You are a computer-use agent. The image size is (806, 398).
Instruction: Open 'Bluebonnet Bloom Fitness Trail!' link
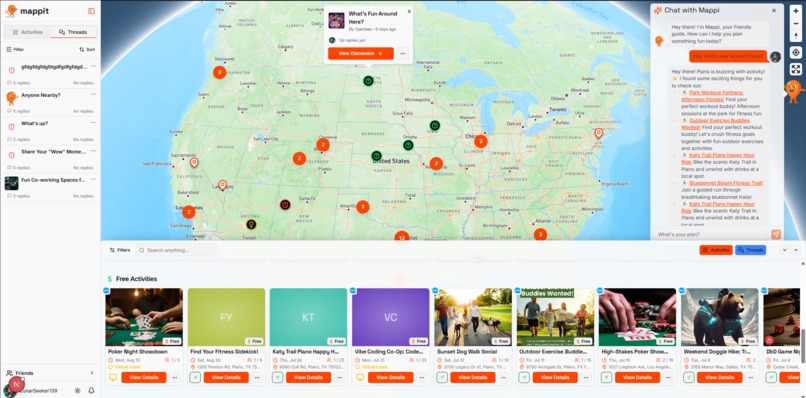pos(725,183)
